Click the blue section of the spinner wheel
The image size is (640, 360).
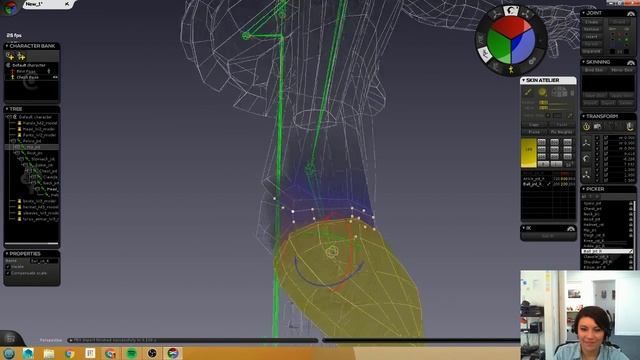[x=522, y=46]
